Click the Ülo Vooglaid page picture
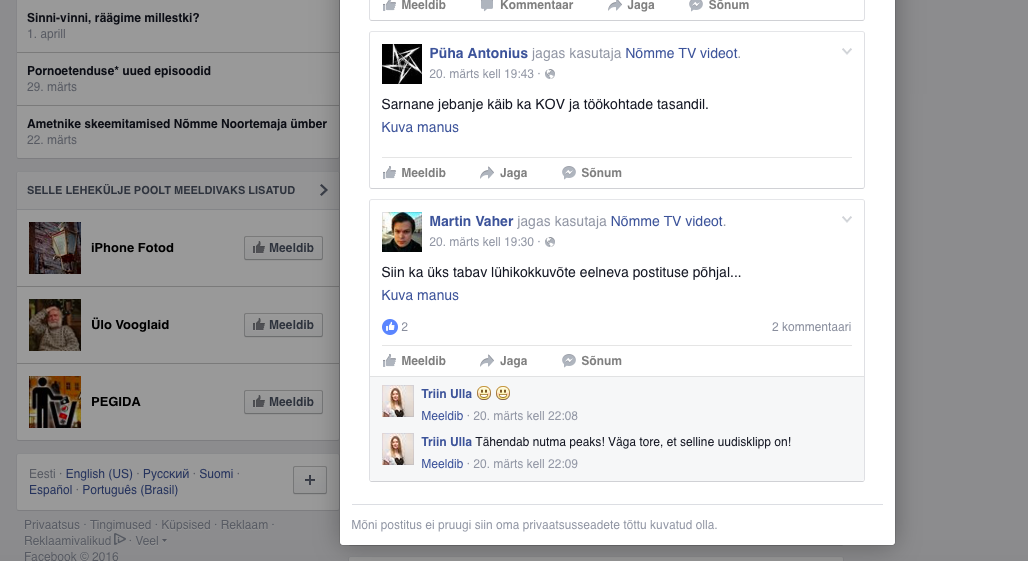Screen dimensions: 1028x561 [55, 325]
